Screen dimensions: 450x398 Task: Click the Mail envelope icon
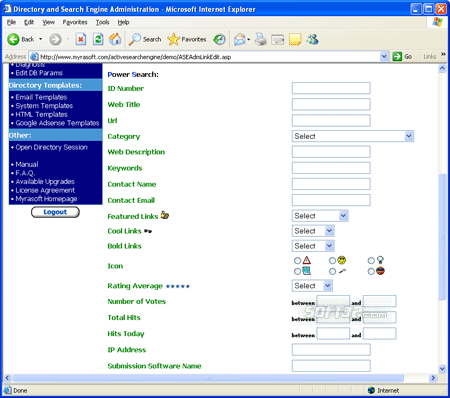point(240,39)
